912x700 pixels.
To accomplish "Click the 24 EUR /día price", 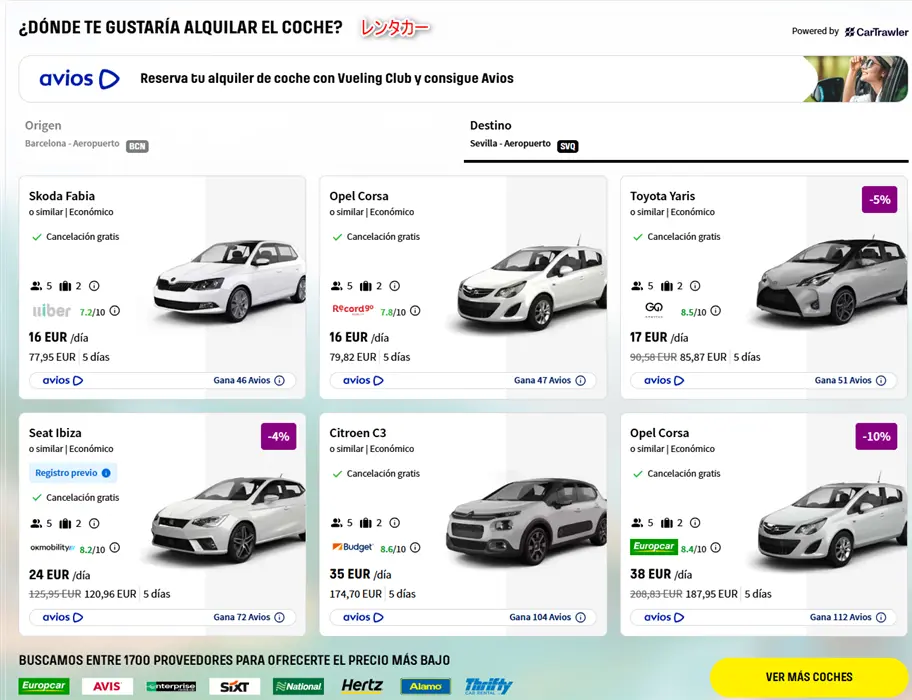I will point(59,575).
